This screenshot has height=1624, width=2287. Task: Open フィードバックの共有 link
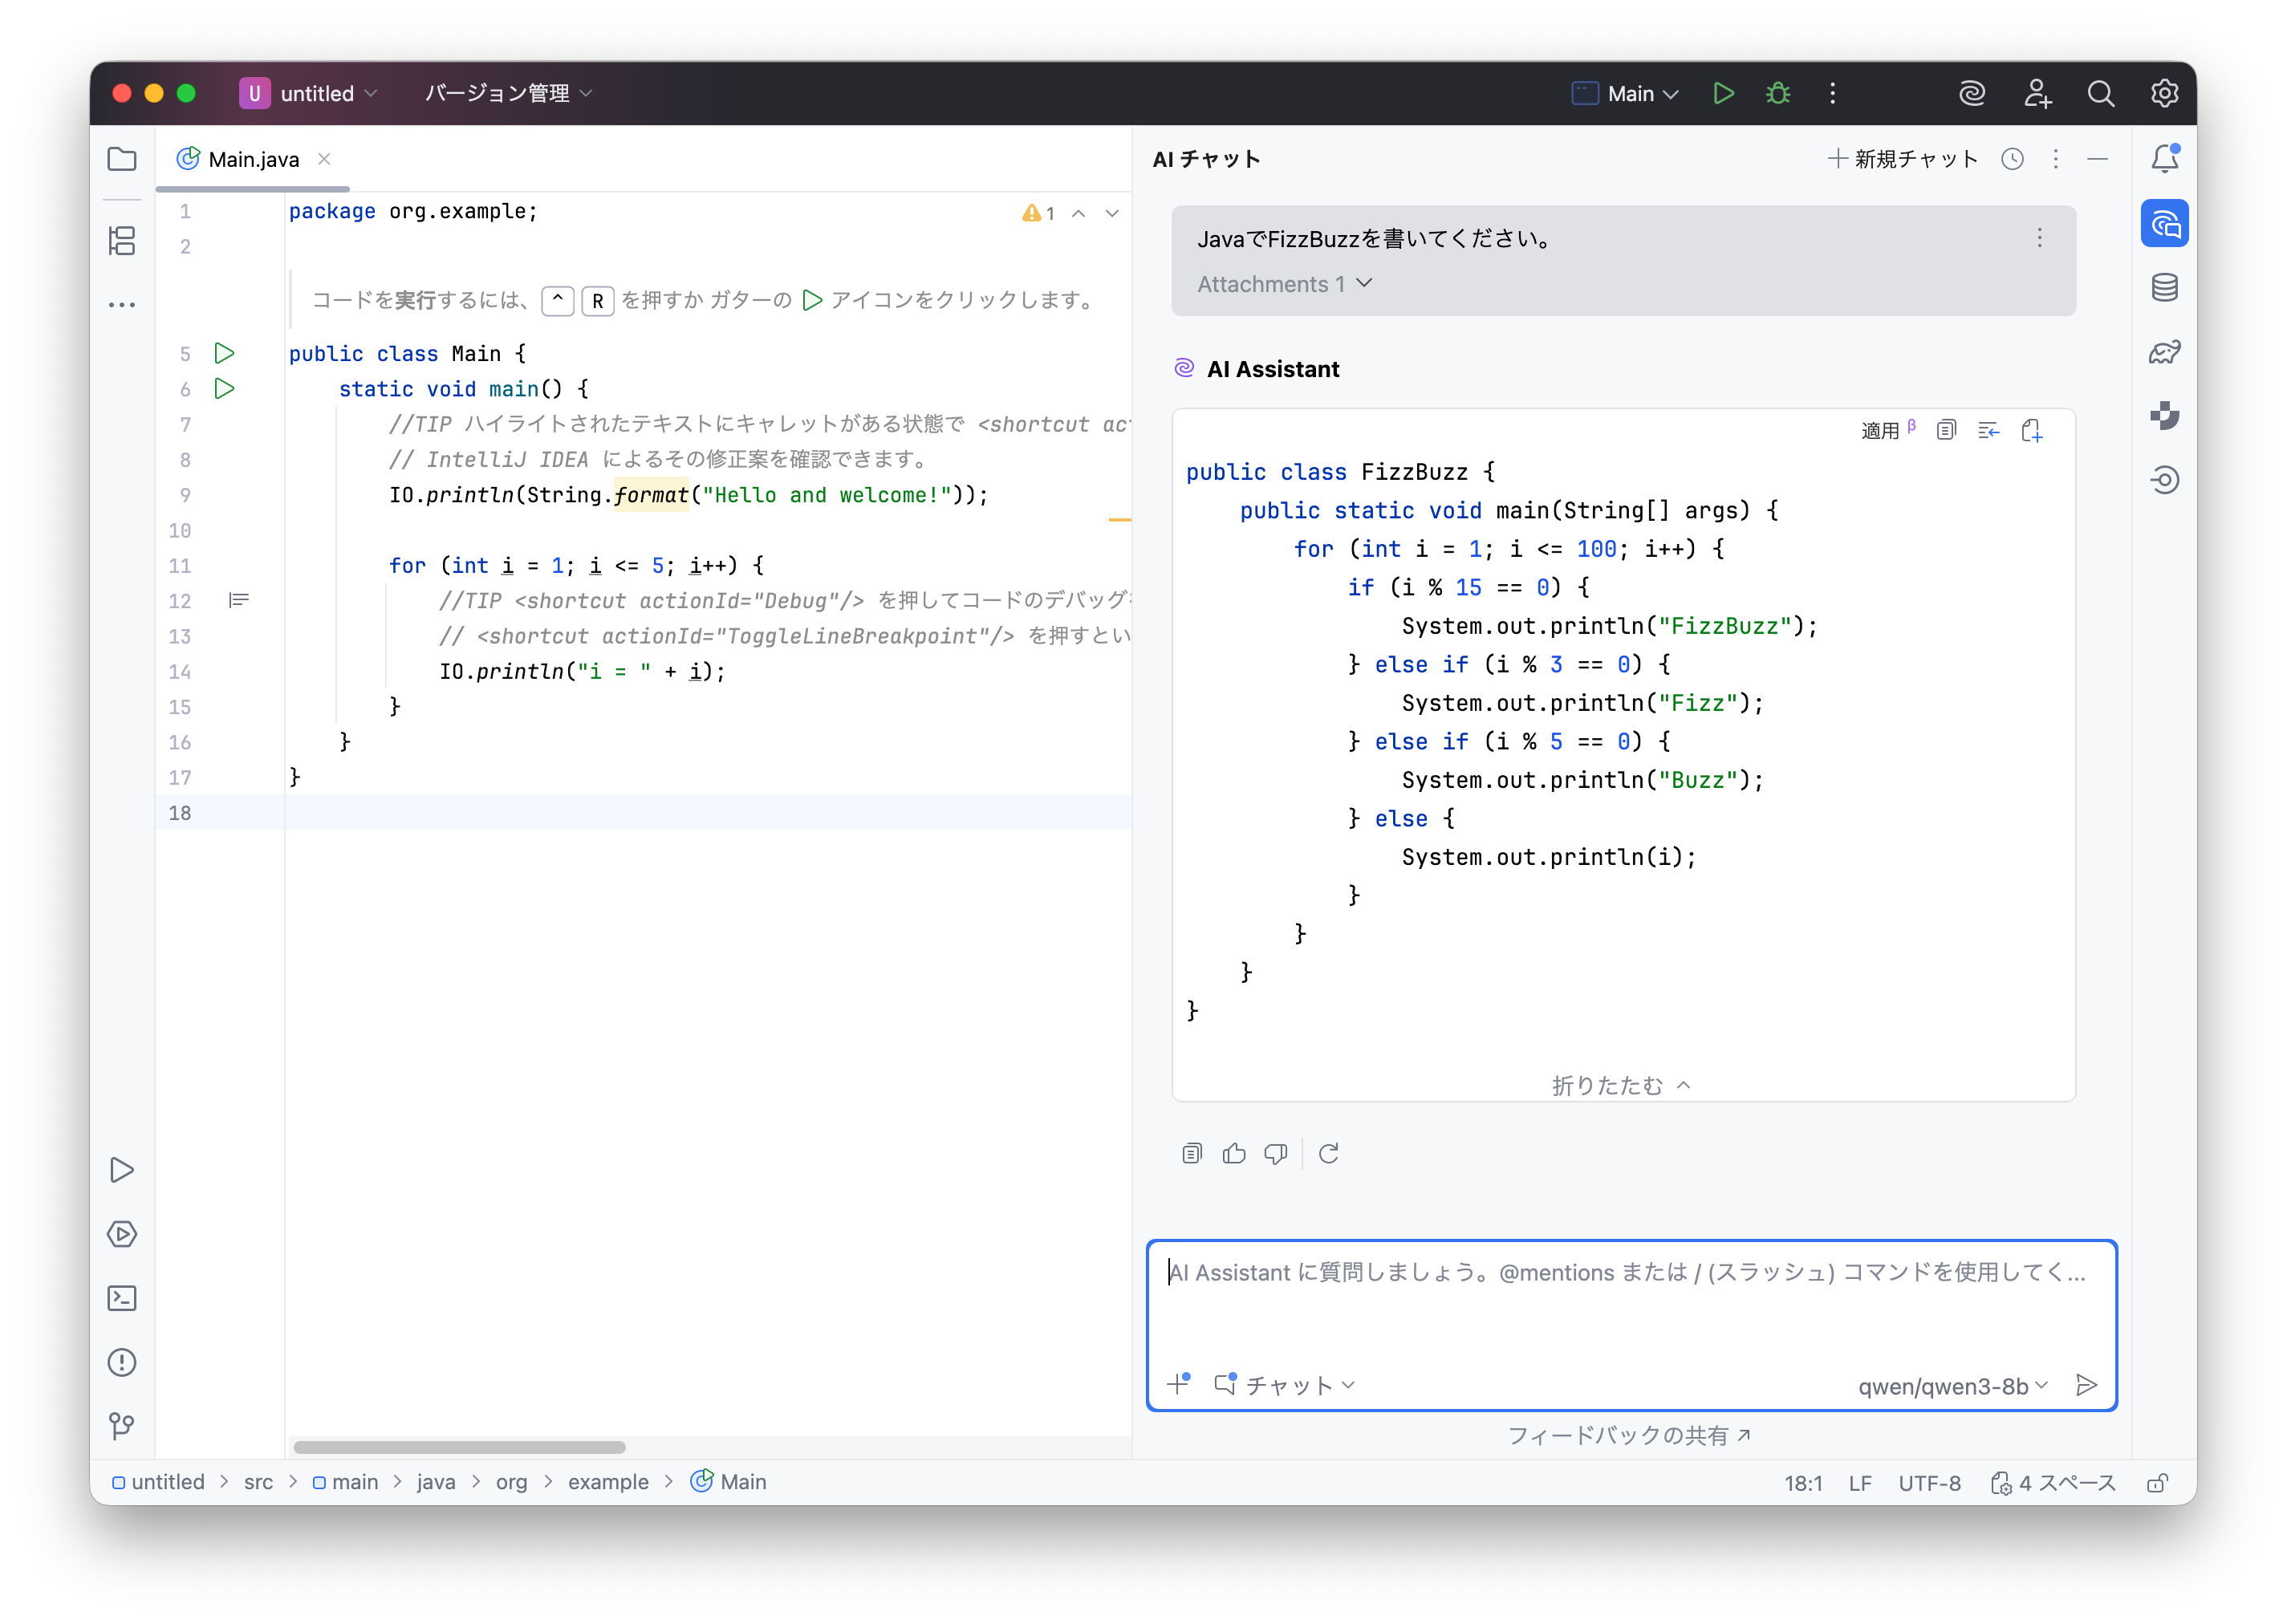click(x=1628, y=1436)
